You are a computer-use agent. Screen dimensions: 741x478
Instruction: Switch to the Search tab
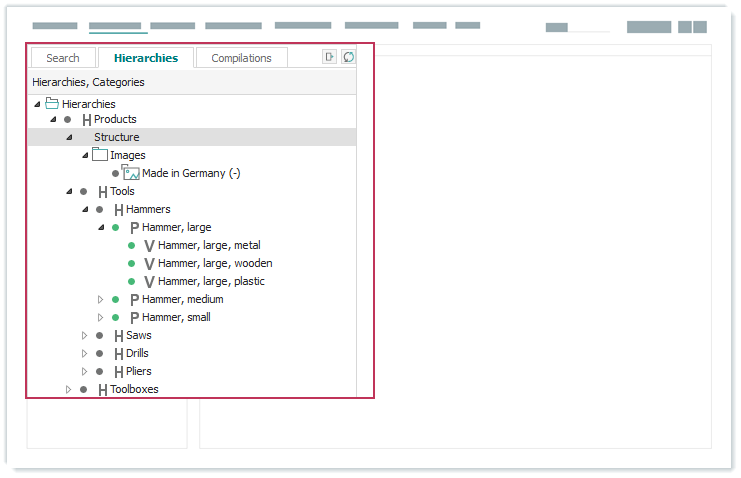(62, 58)
